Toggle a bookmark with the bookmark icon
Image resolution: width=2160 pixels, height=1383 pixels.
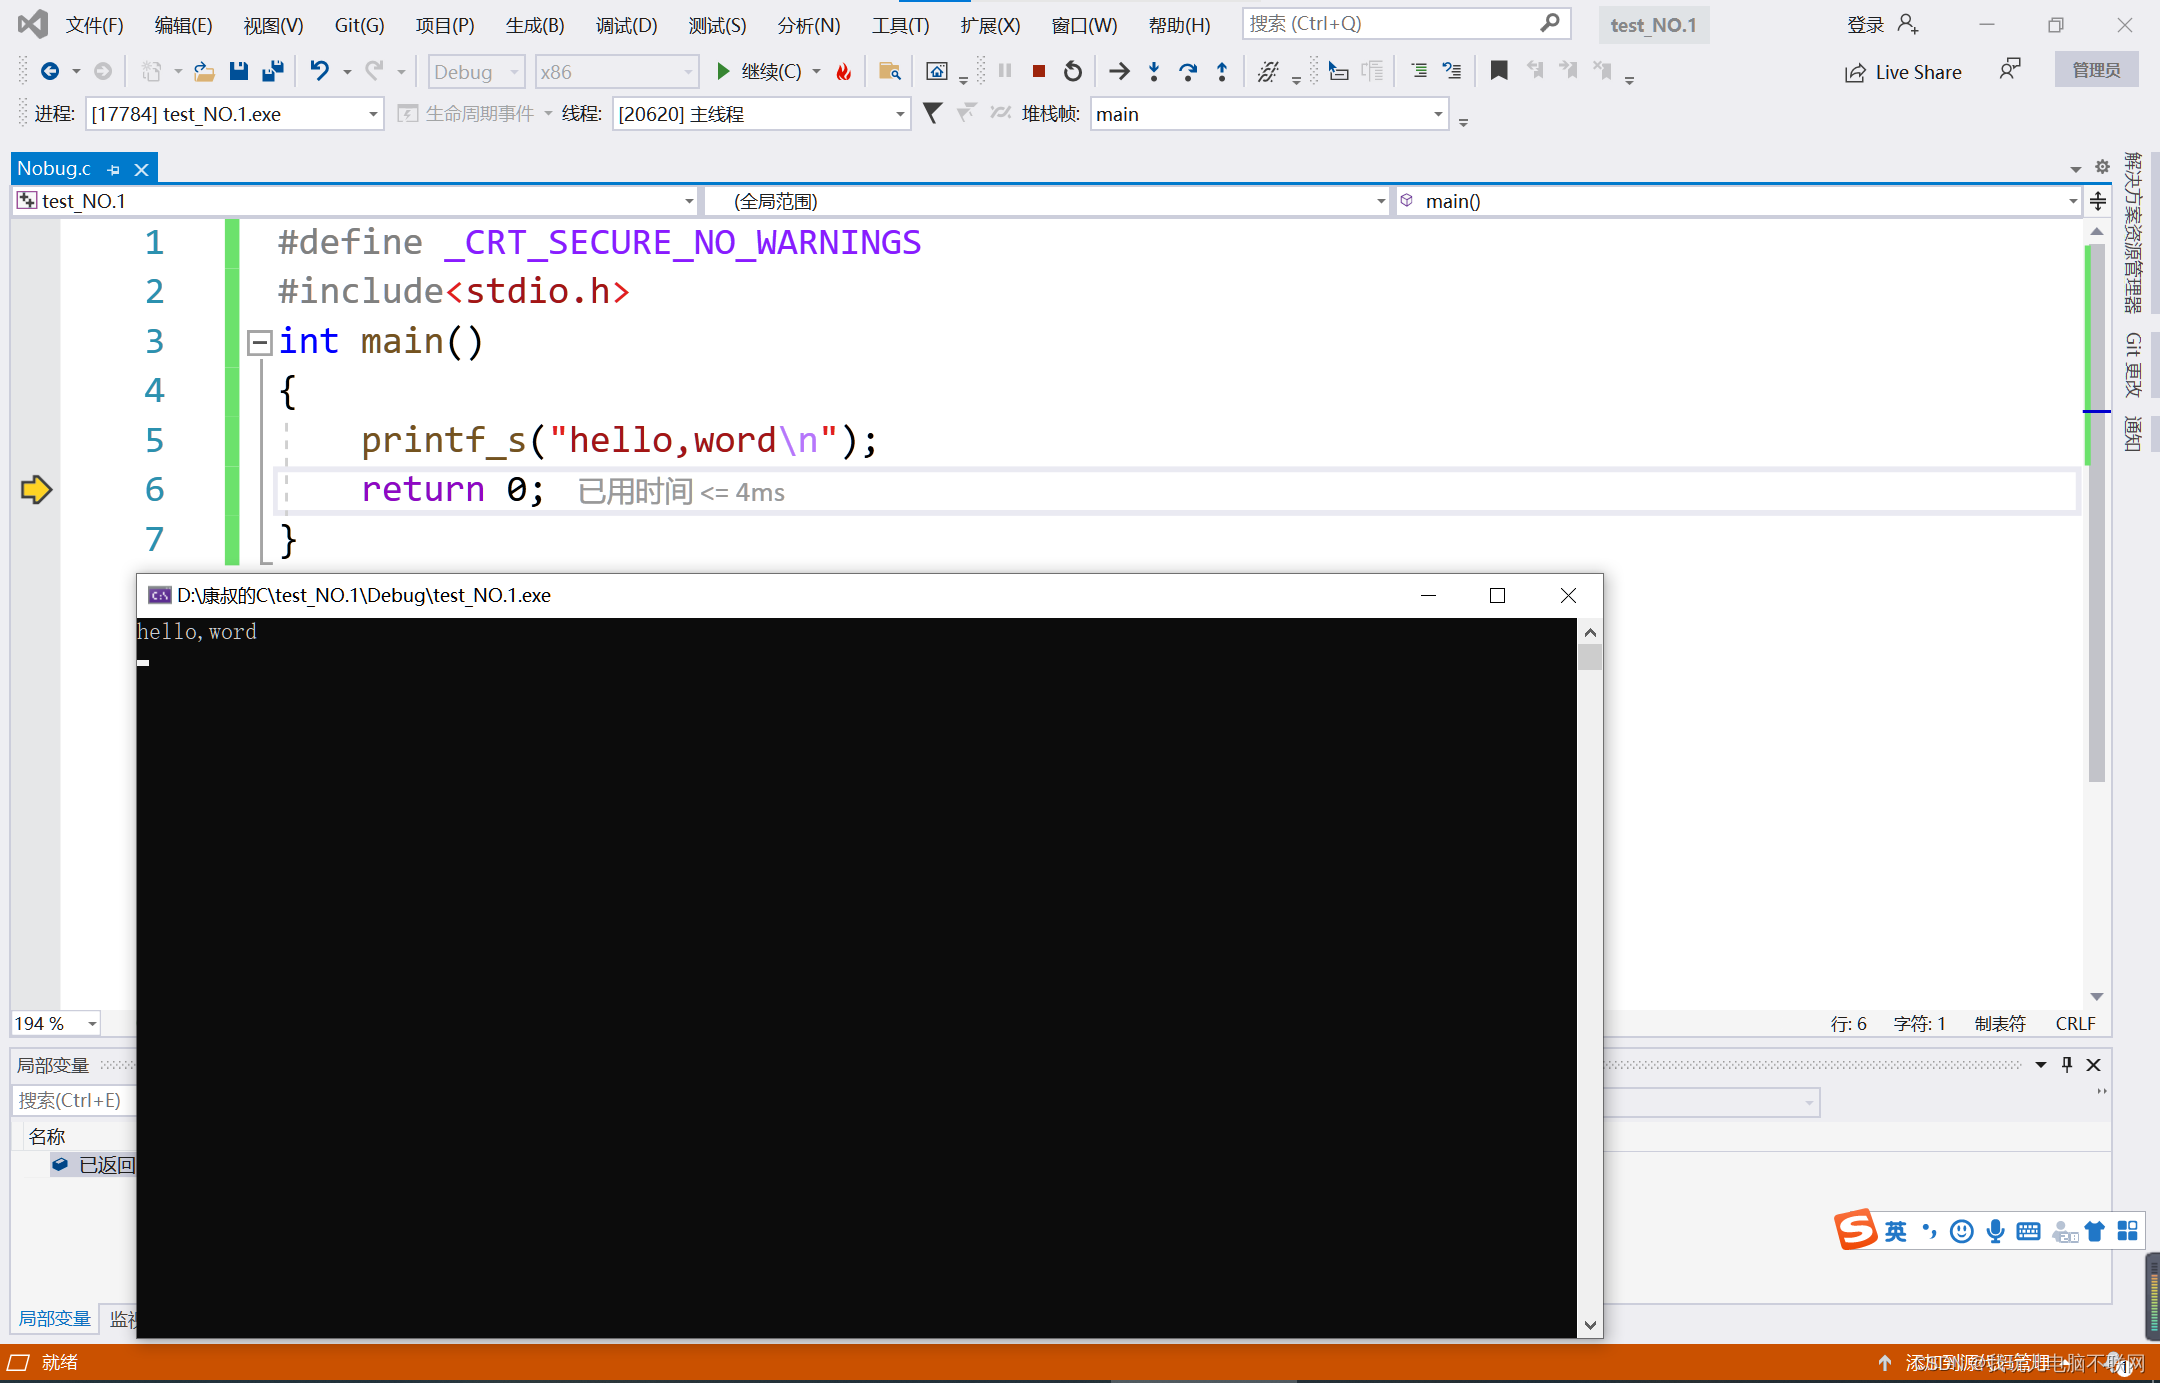(1499, 71)
